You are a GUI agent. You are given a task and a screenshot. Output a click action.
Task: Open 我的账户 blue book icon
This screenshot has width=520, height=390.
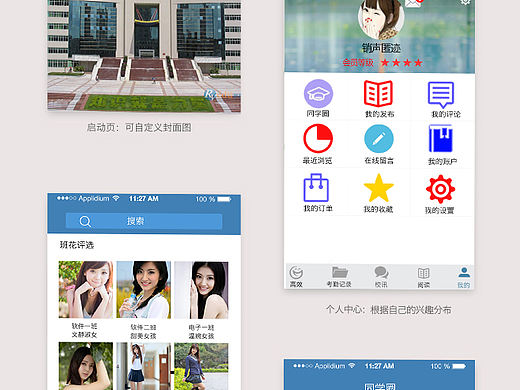click(x=440, y=138)
